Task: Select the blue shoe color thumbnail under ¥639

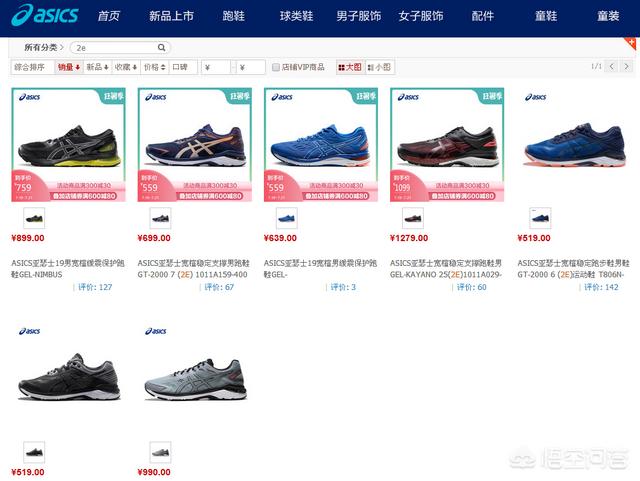Action: (x=287, y=218)
